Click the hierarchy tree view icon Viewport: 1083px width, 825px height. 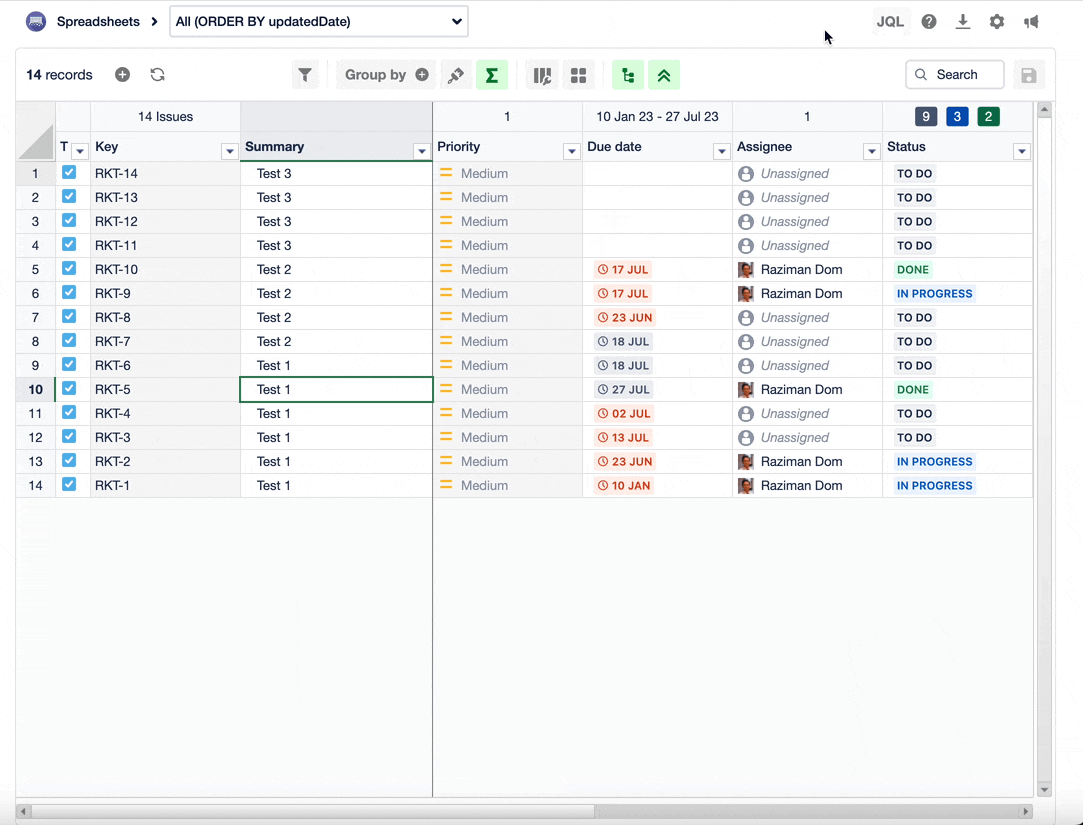(627, 75)
